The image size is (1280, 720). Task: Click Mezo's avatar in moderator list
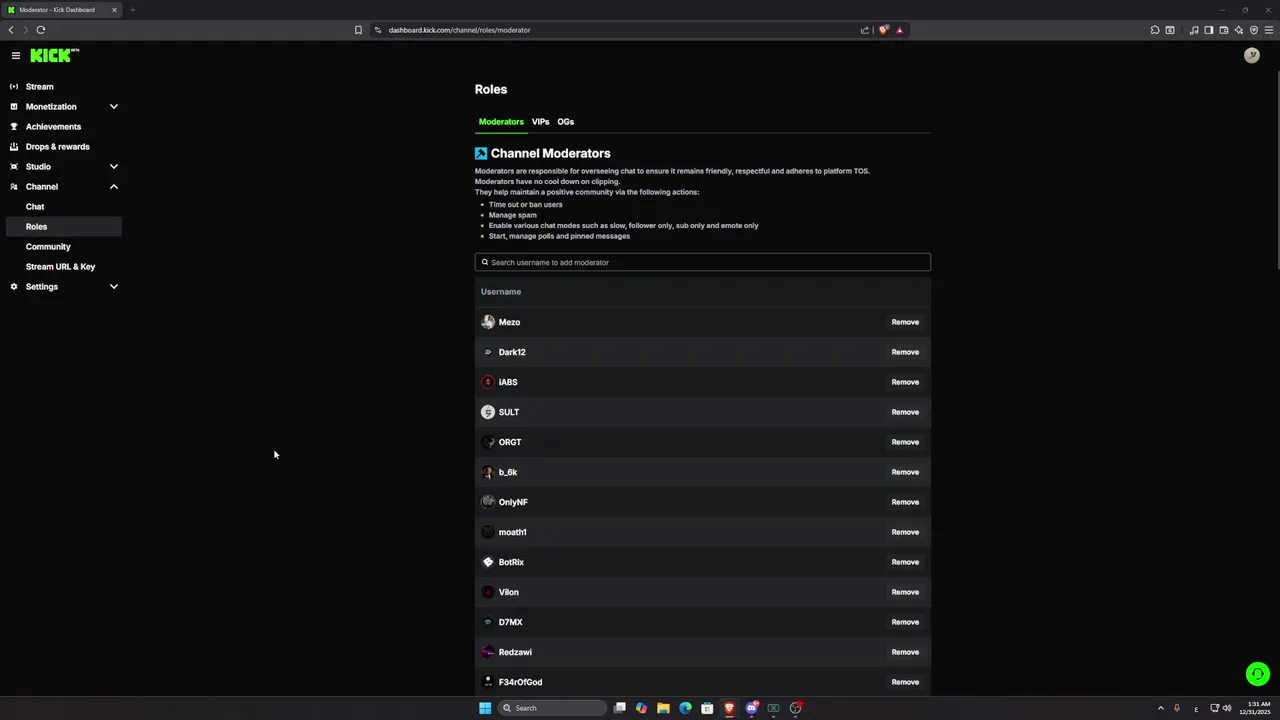tap(488, 322)
